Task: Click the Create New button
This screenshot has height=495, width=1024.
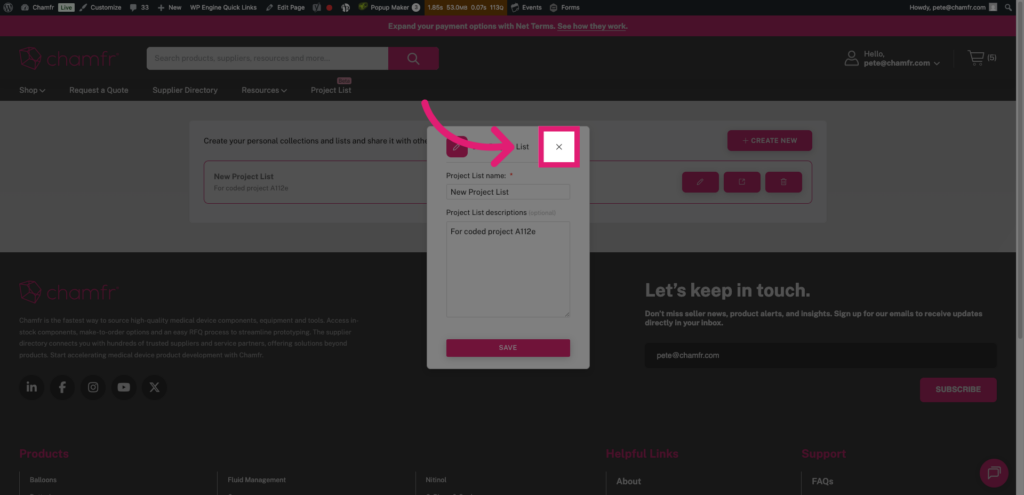Action: click(x=770, y=140)
